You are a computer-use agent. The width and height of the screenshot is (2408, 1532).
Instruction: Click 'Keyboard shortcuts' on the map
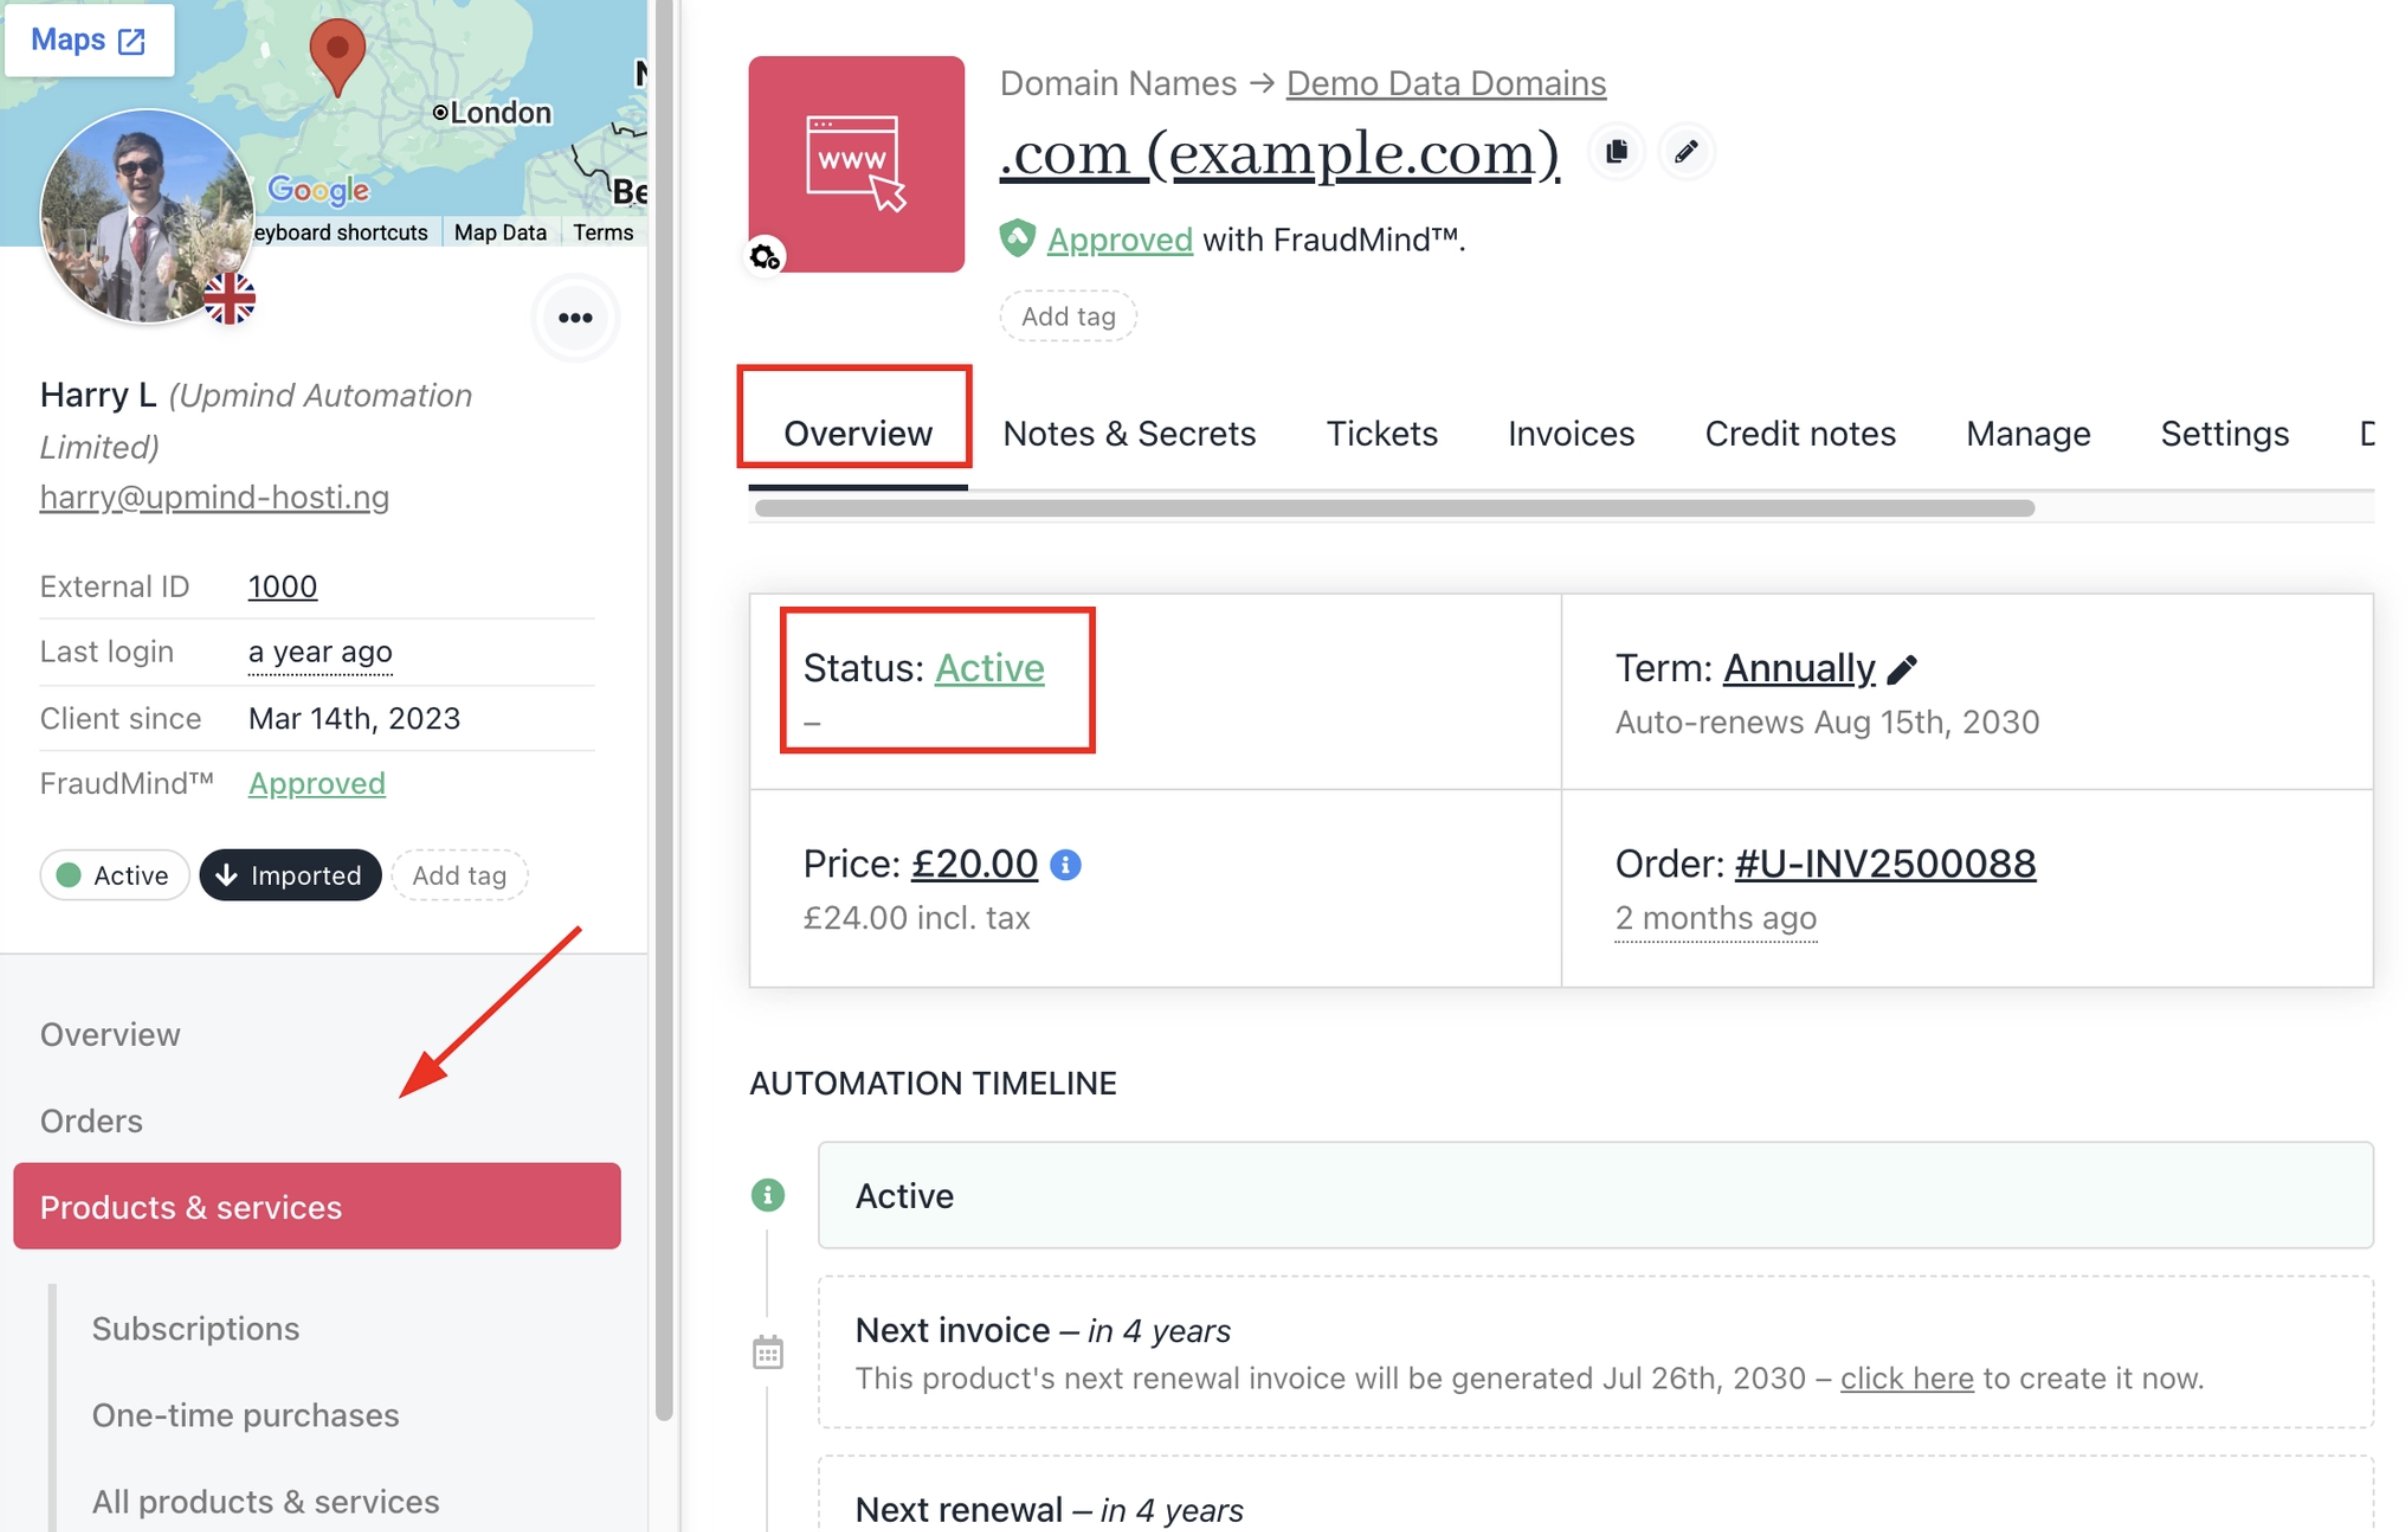coord(340,232)
